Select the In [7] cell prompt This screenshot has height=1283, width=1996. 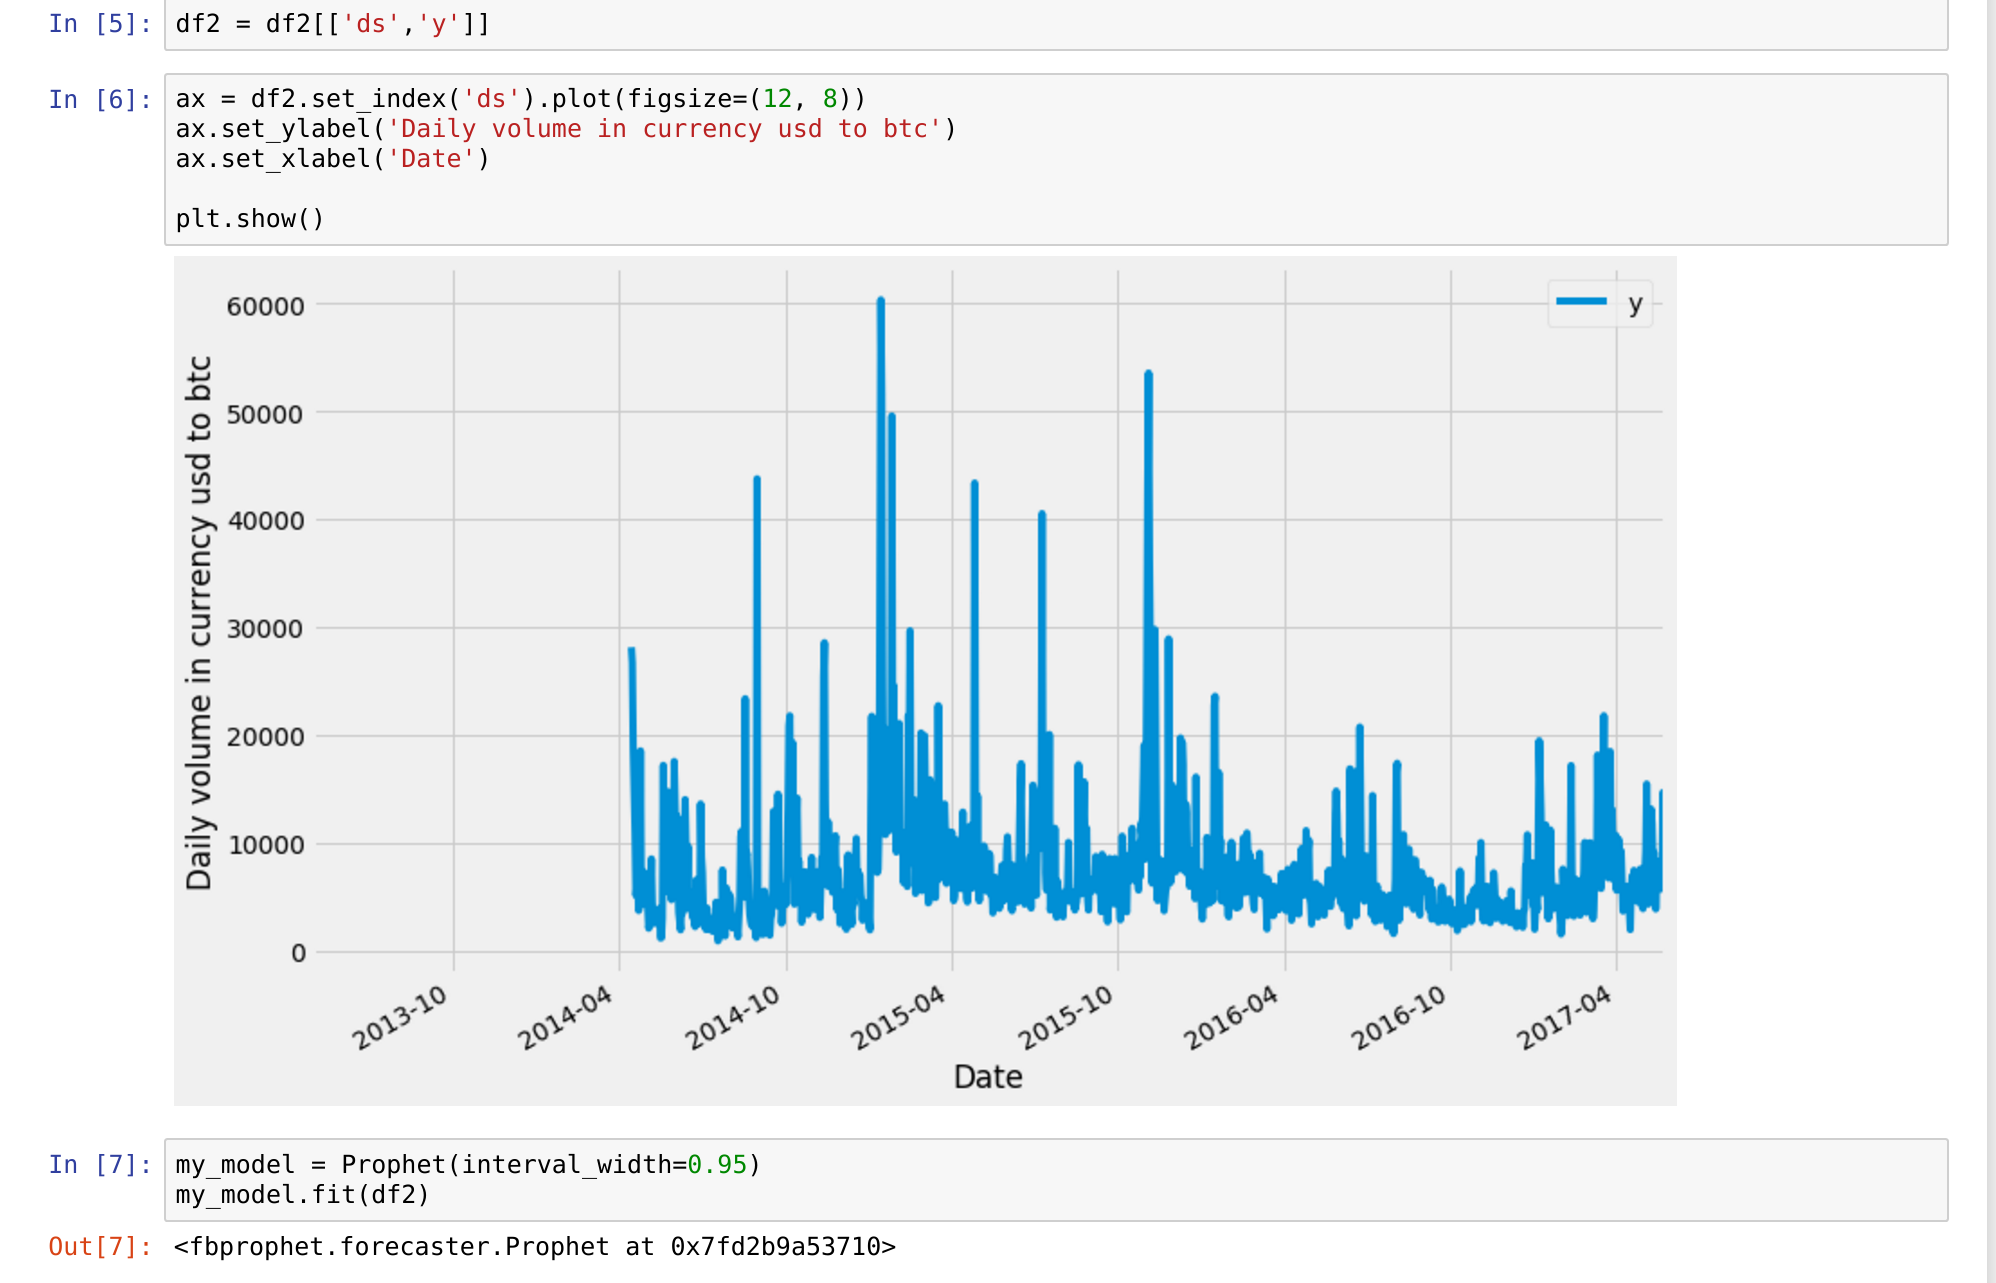pos(99,1165)
